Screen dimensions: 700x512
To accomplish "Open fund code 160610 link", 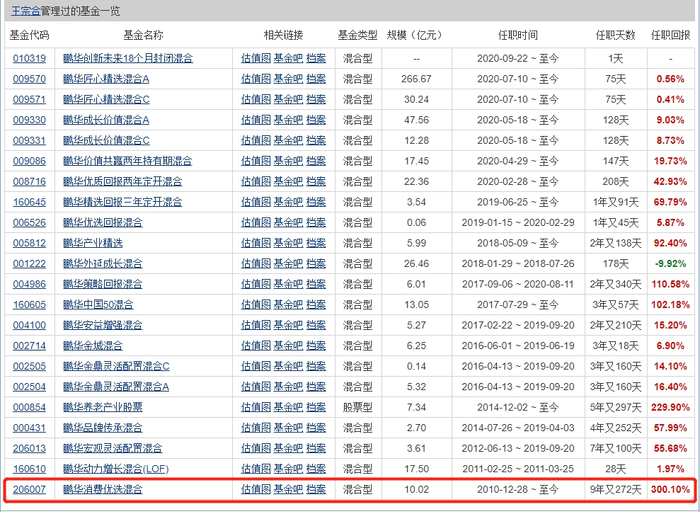I will pos(29,469).
